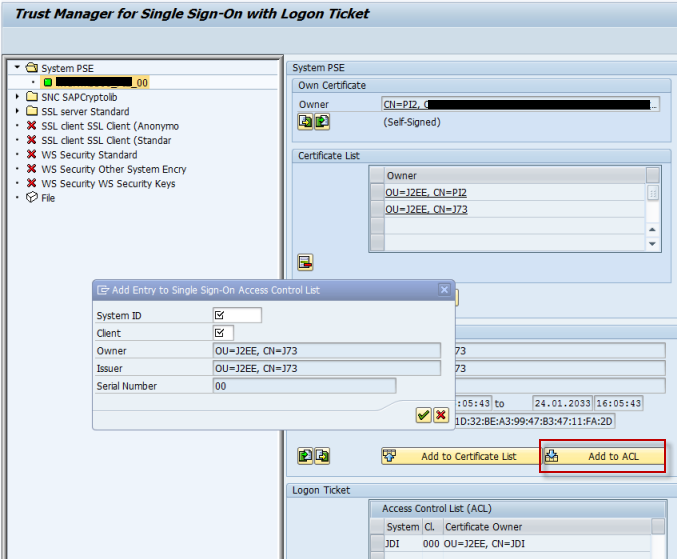Click Add to ACL button
This screenshot has height=559, width=677.
pos(603,456)
